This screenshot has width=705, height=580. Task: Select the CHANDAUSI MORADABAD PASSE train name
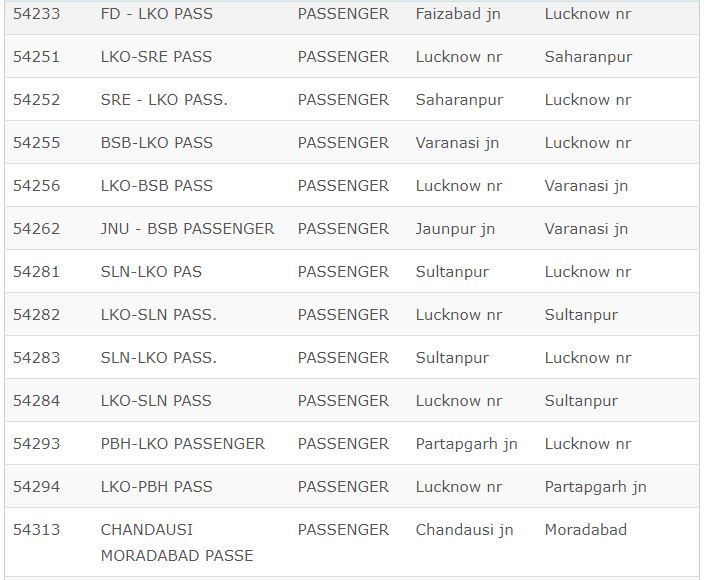[176, 542]
